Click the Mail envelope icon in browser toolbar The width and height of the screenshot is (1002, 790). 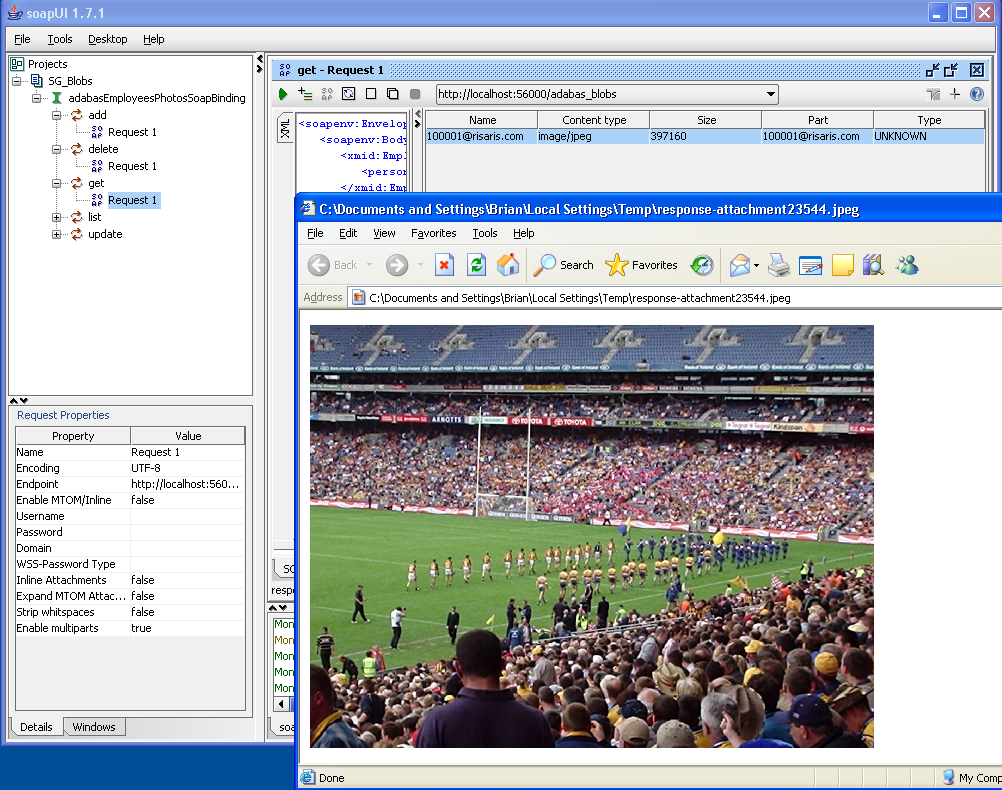click(x=739, y=265)
